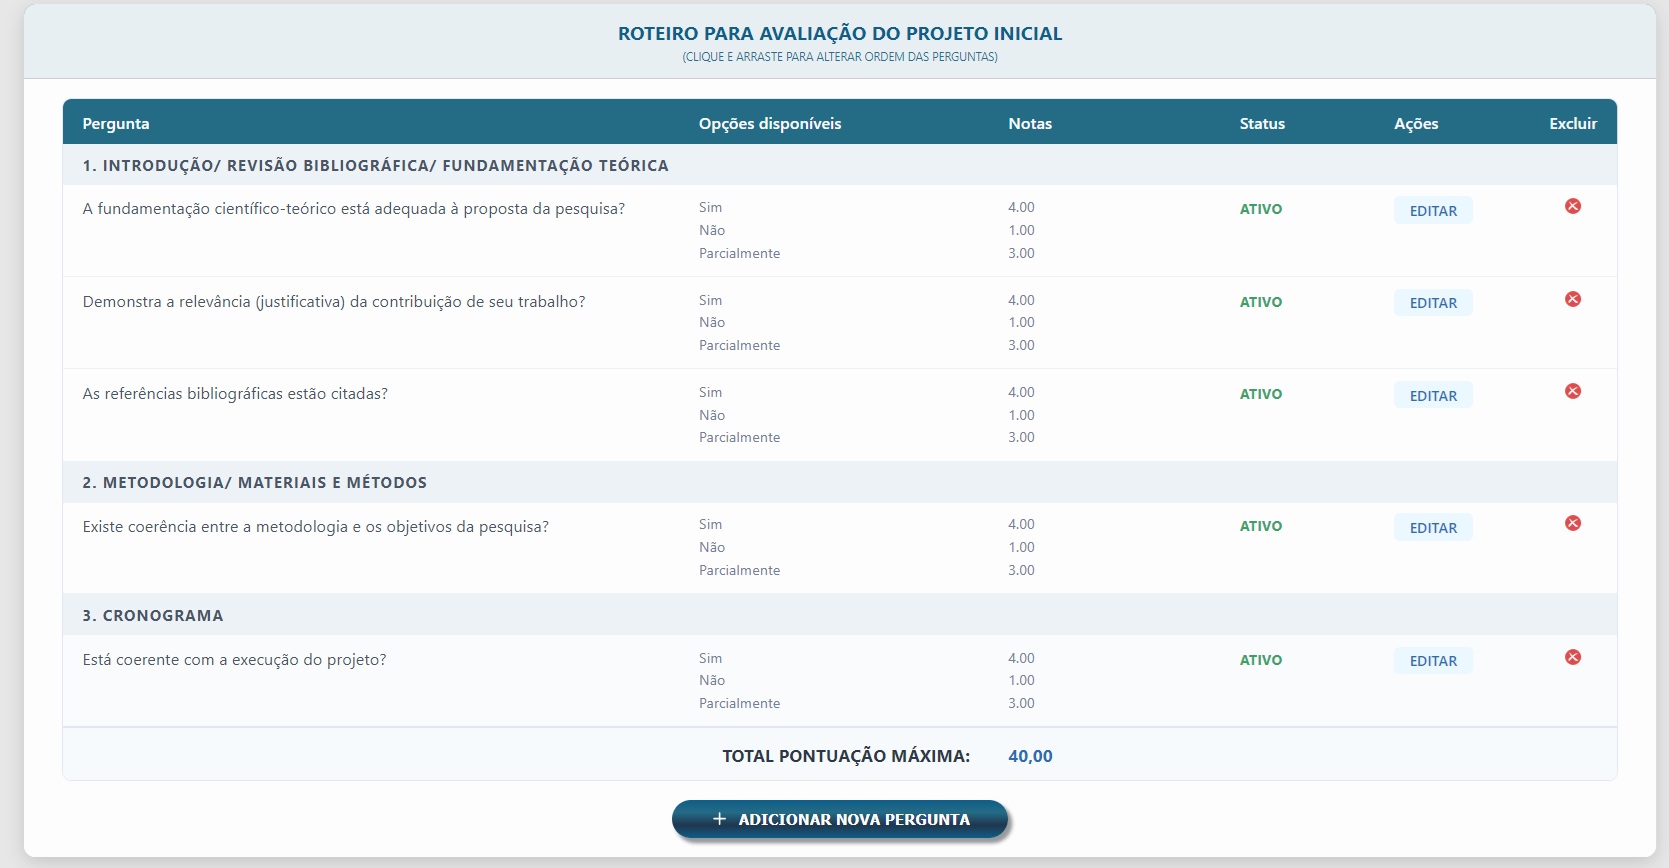
Task: Click the Status column header
Action: [1261, 124]
